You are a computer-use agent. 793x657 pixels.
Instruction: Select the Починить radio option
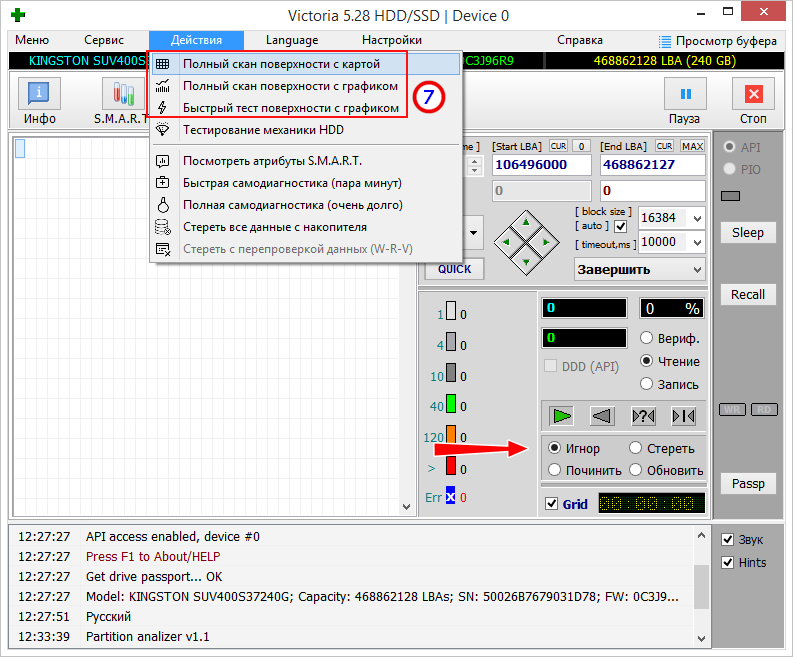coord(554,470)
